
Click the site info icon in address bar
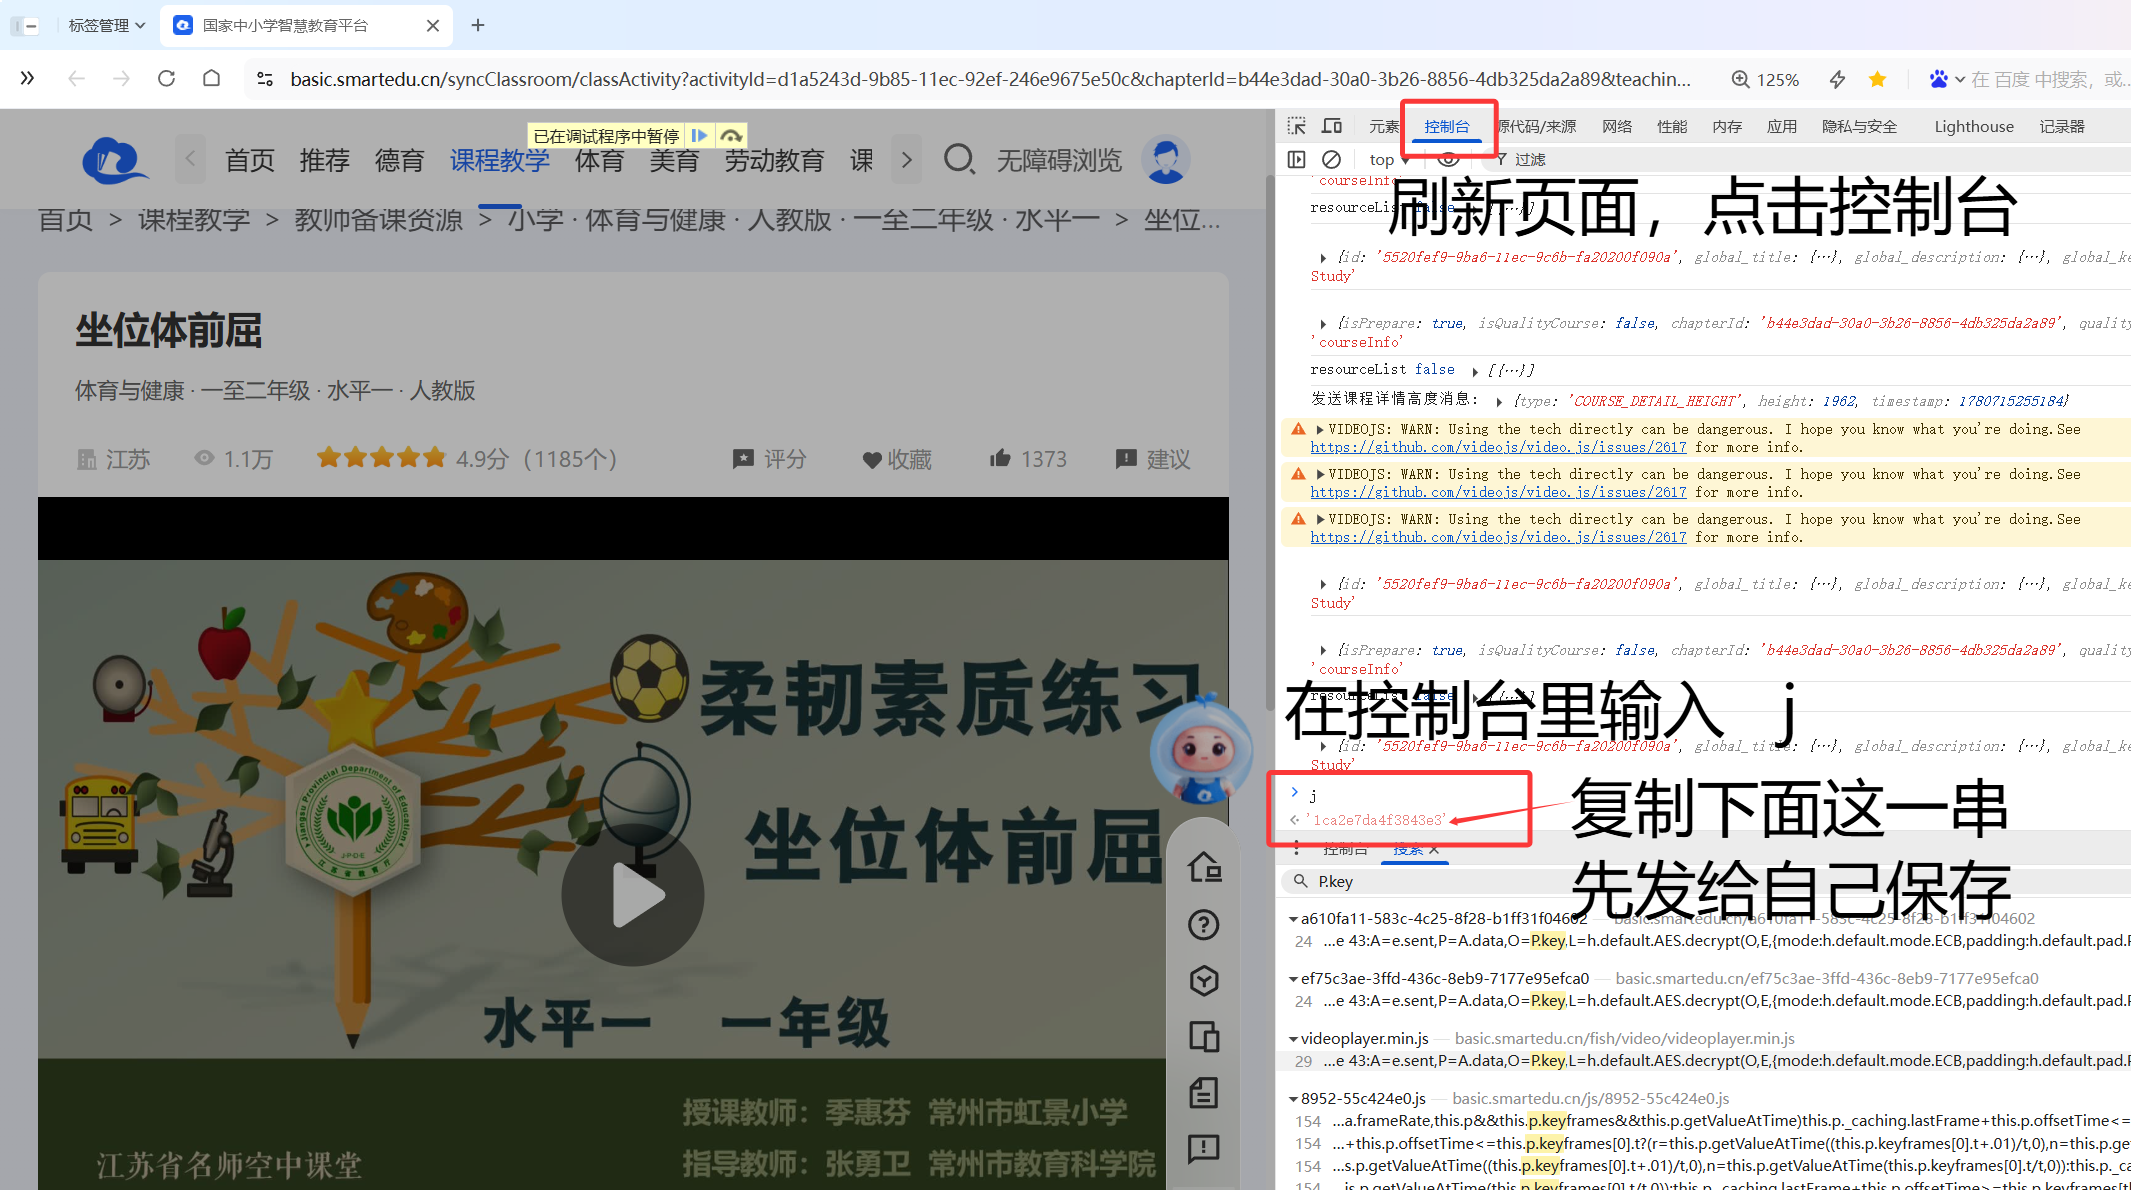pos(265,79)
